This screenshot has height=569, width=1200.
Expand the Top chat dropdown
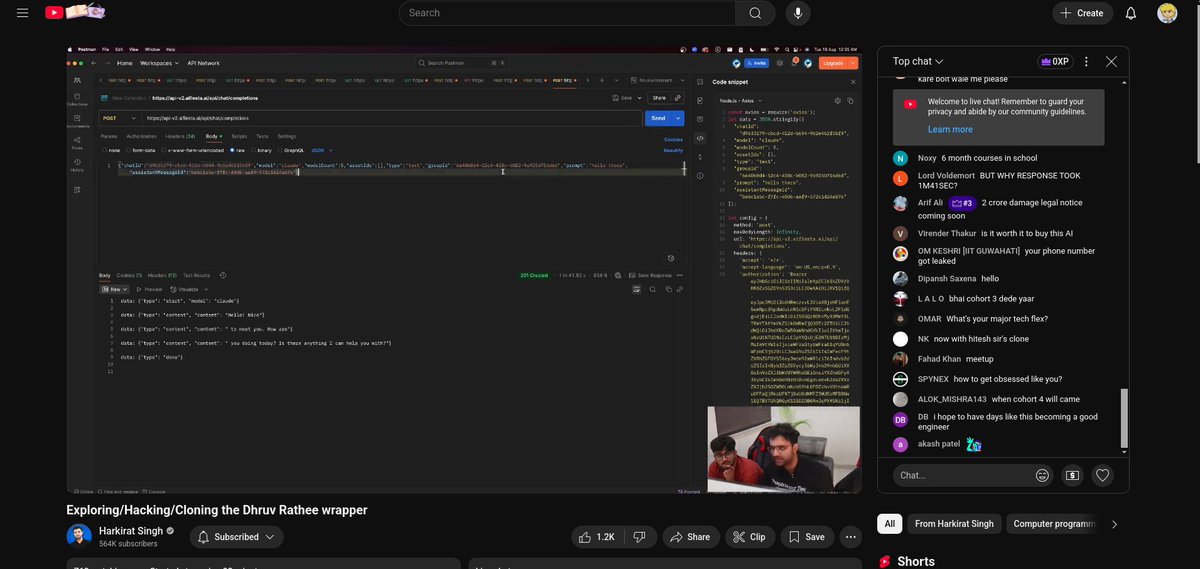pyautogui.click(x=918, y=61)
